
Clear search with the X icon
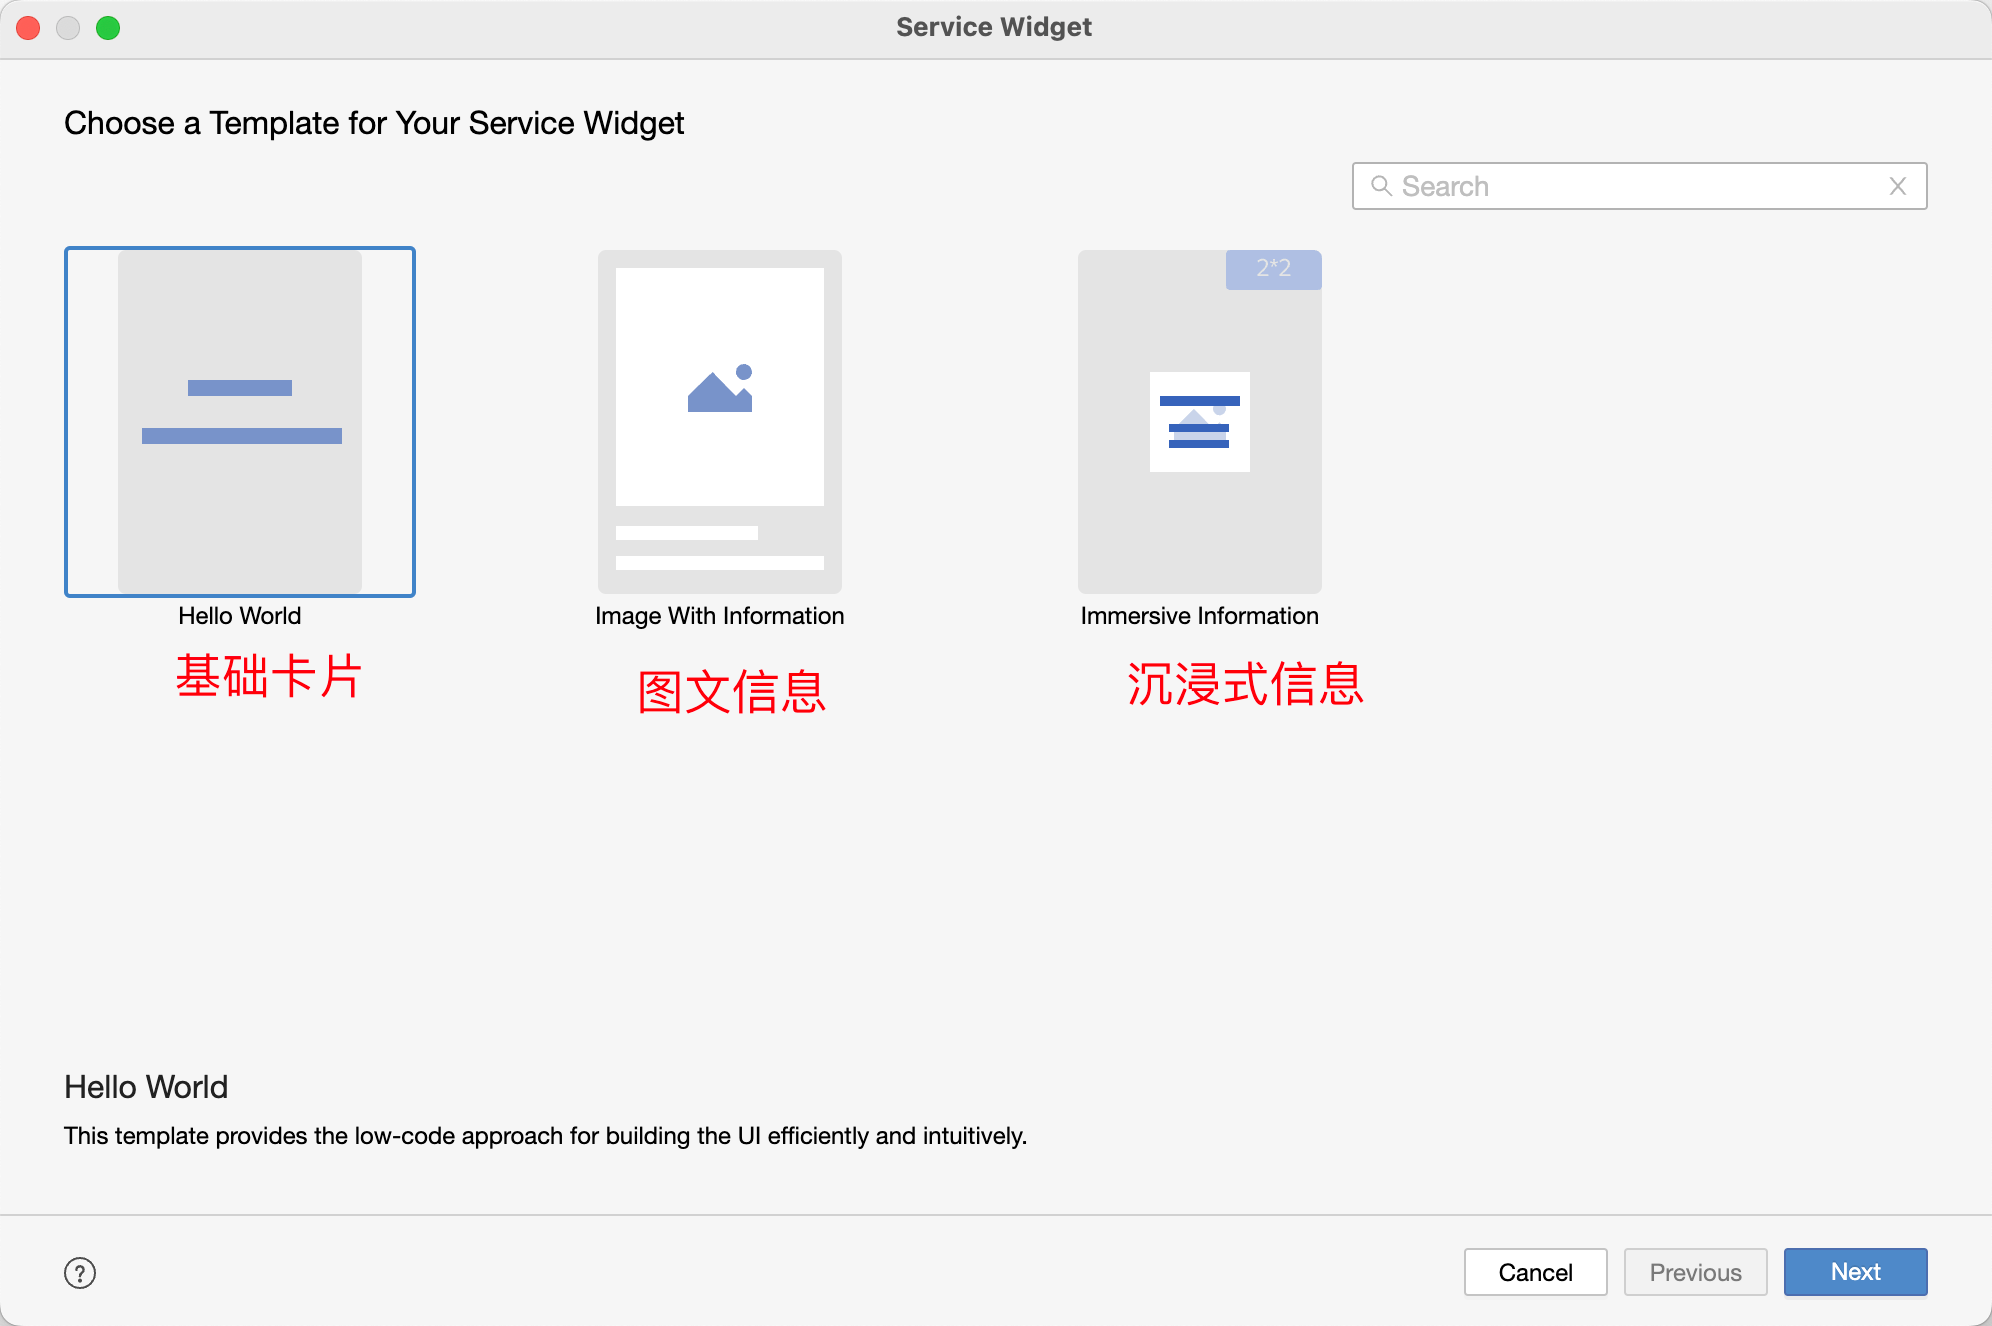[1897, 186]
